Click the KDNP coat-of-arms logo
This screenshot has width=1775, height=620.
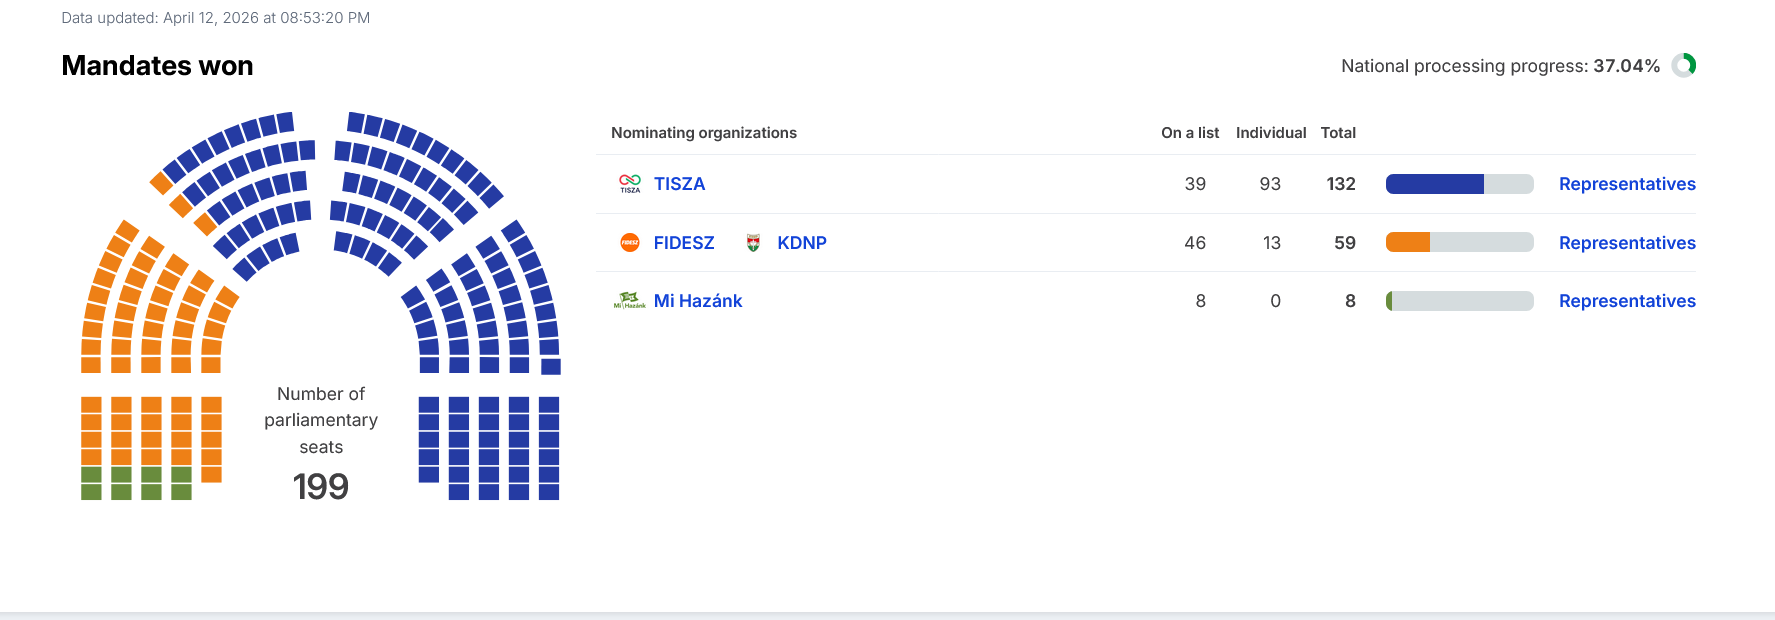754,242
